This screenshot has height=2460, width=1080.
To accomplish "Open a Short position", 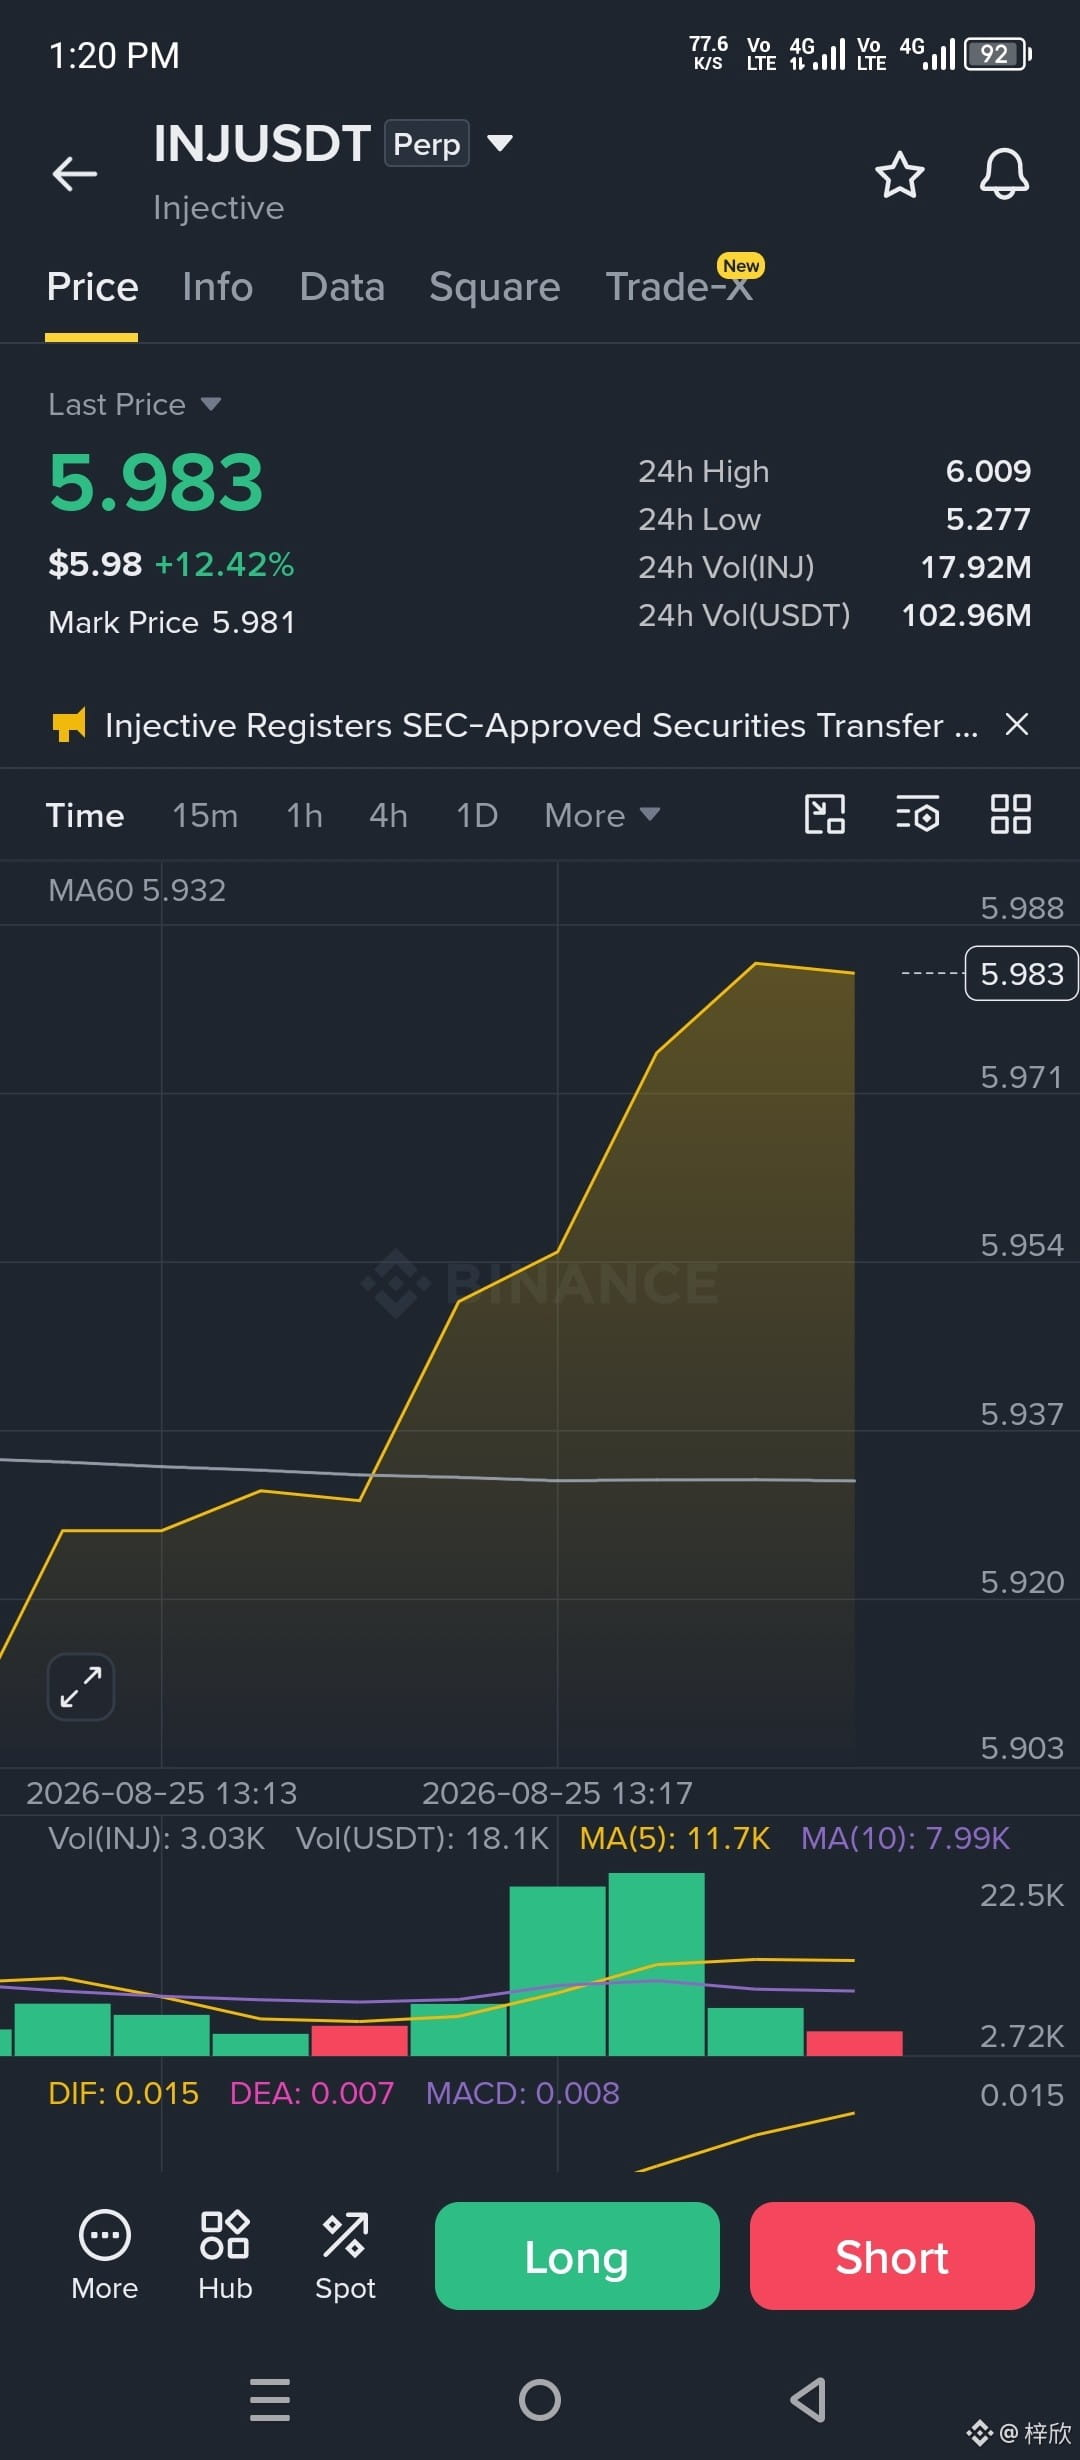I will 892,2256.
